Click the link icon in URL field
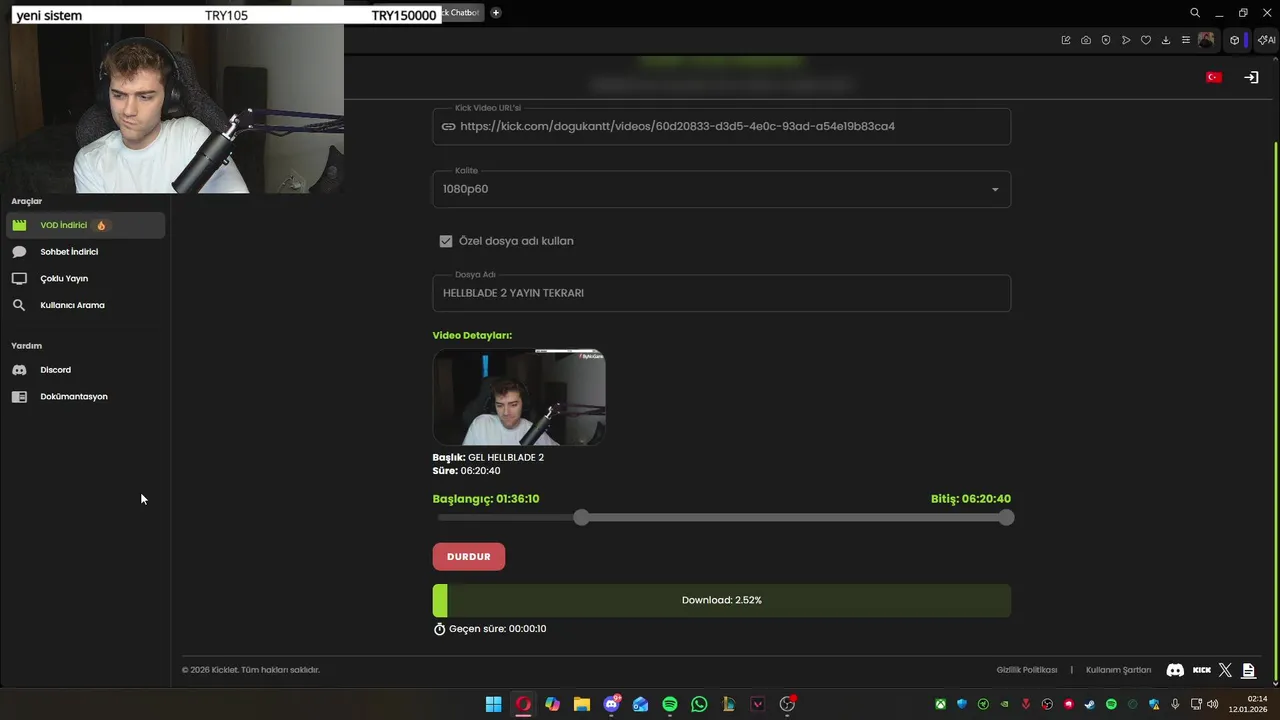Screen dimensions: 1280x720 [x=448, y=127]
